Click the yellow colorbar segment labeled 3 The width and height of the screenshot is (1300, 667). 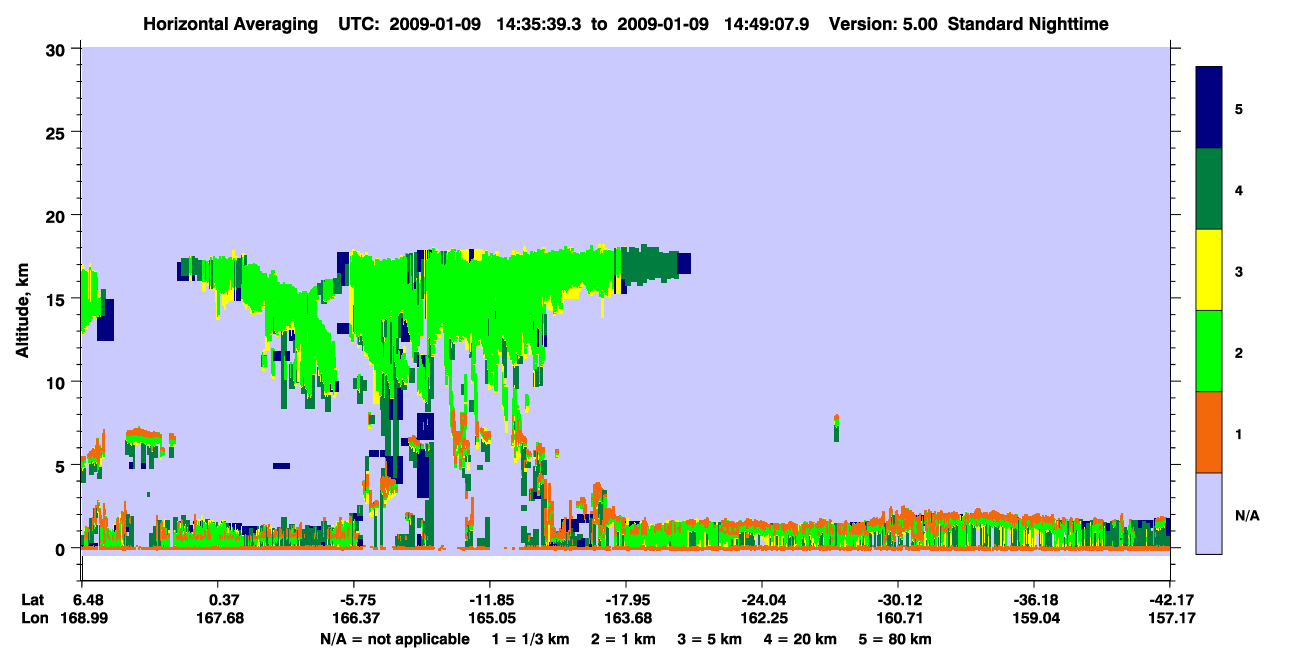1209,270
